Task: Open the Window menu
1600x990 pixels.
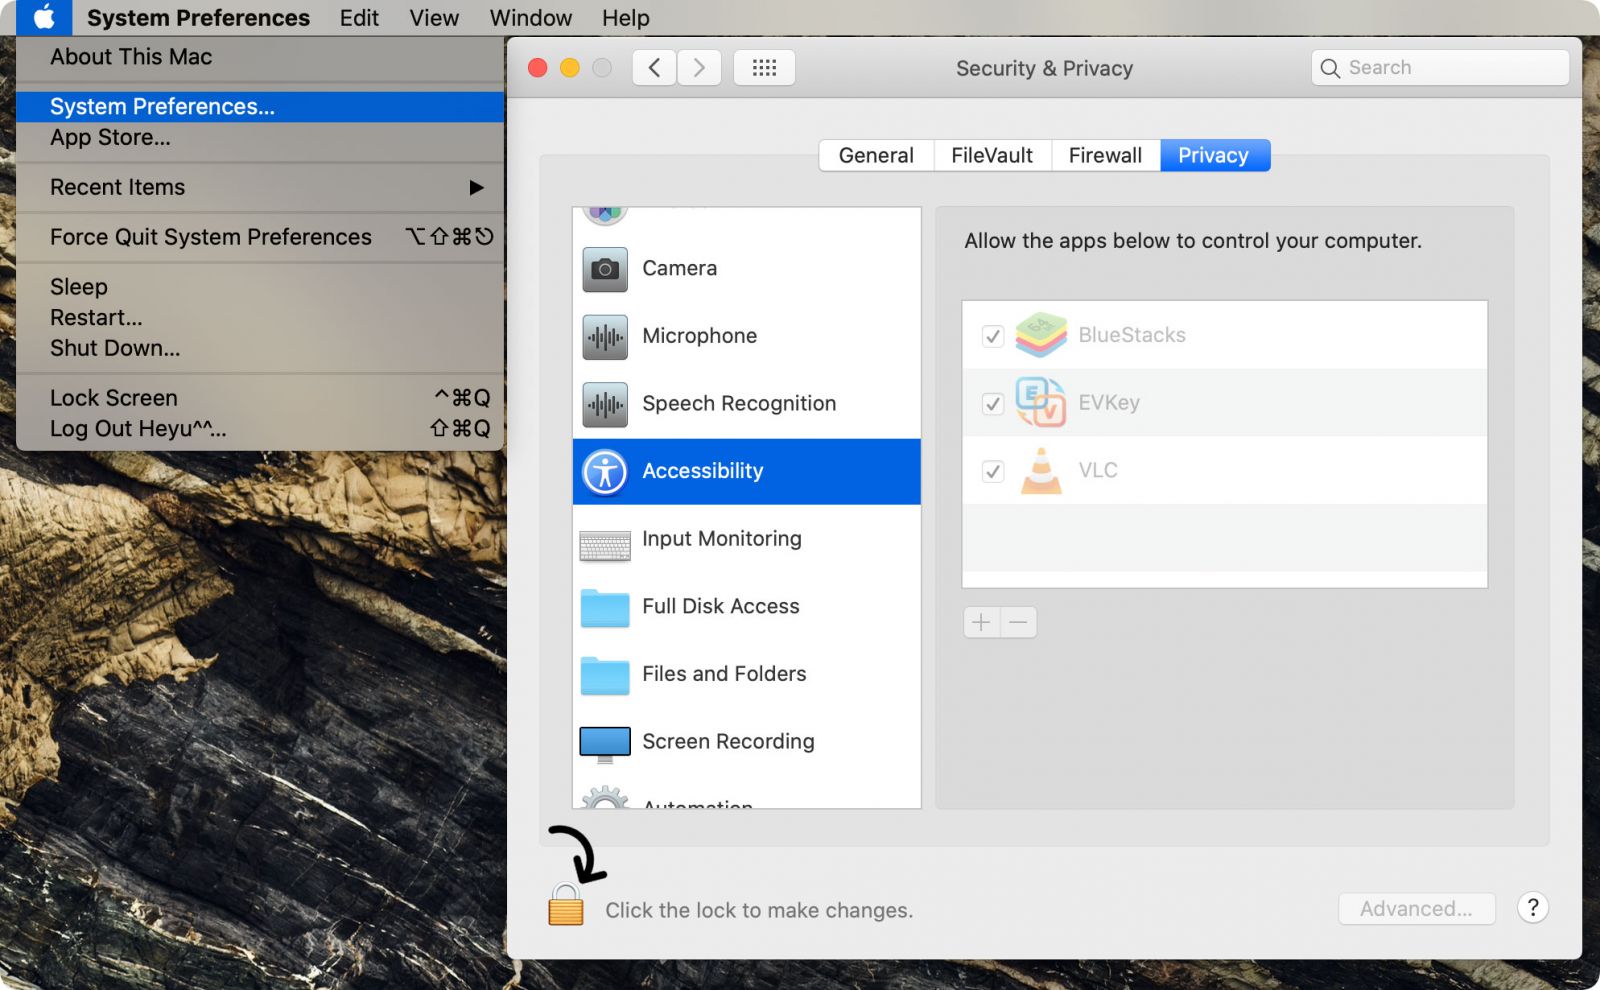Action: [530, 18]
